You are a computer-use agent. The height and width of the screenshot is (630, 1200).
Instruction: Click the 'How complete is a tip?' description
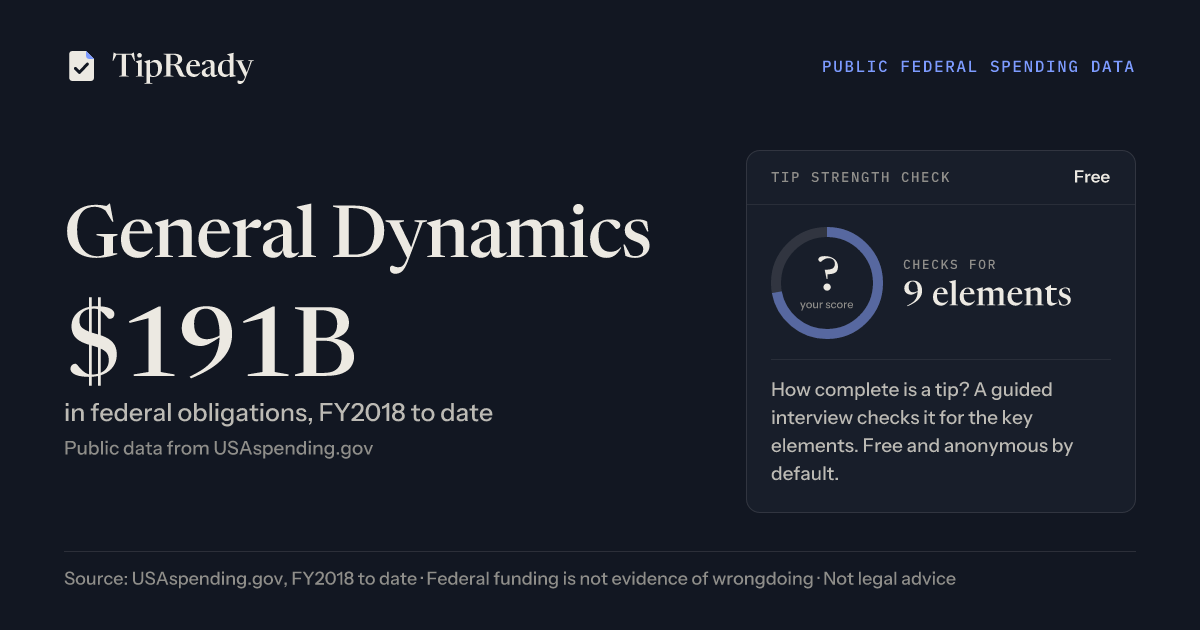pyautogui.click(x=922, y=431)
